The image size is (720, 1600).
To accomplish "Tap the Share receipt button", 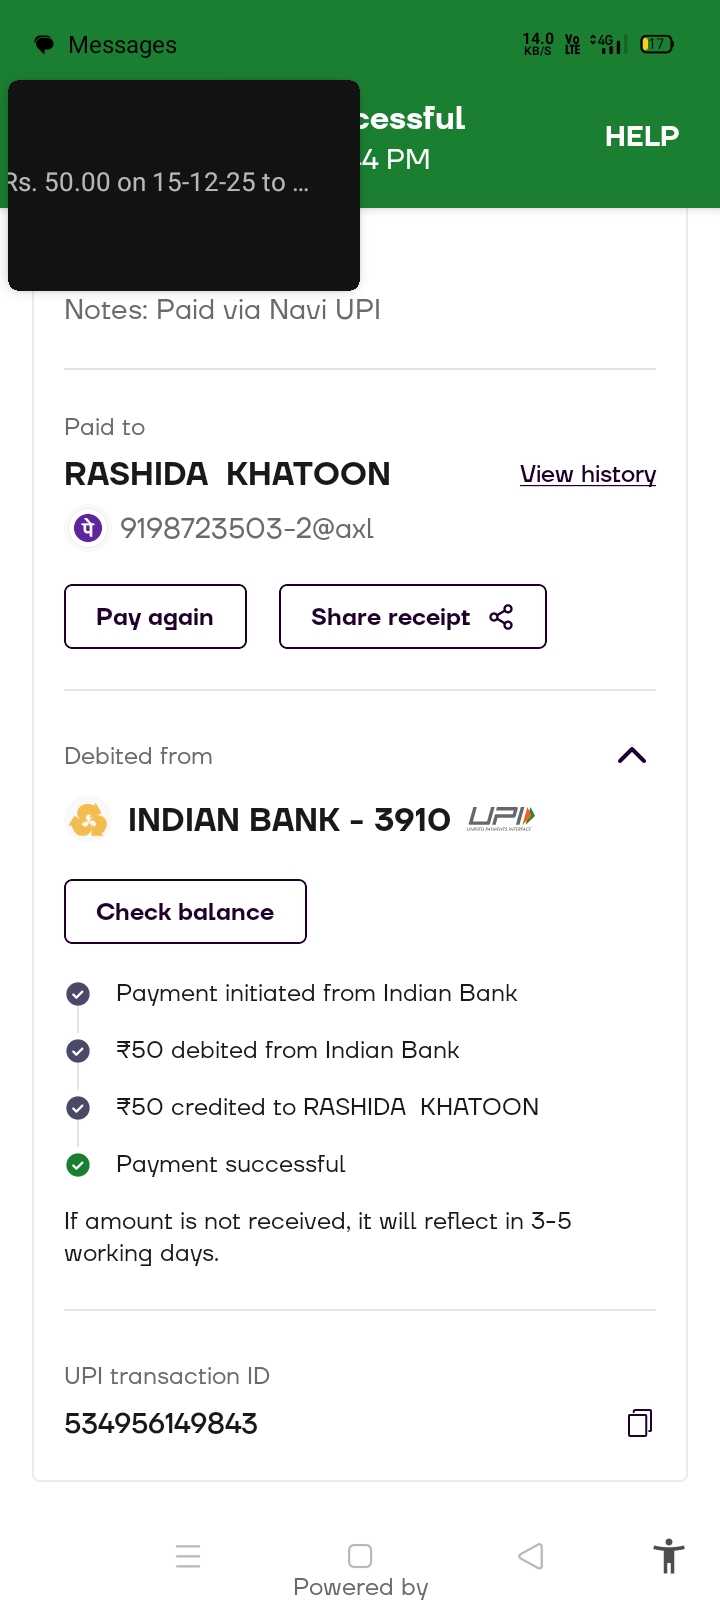I will pos(412,617).
